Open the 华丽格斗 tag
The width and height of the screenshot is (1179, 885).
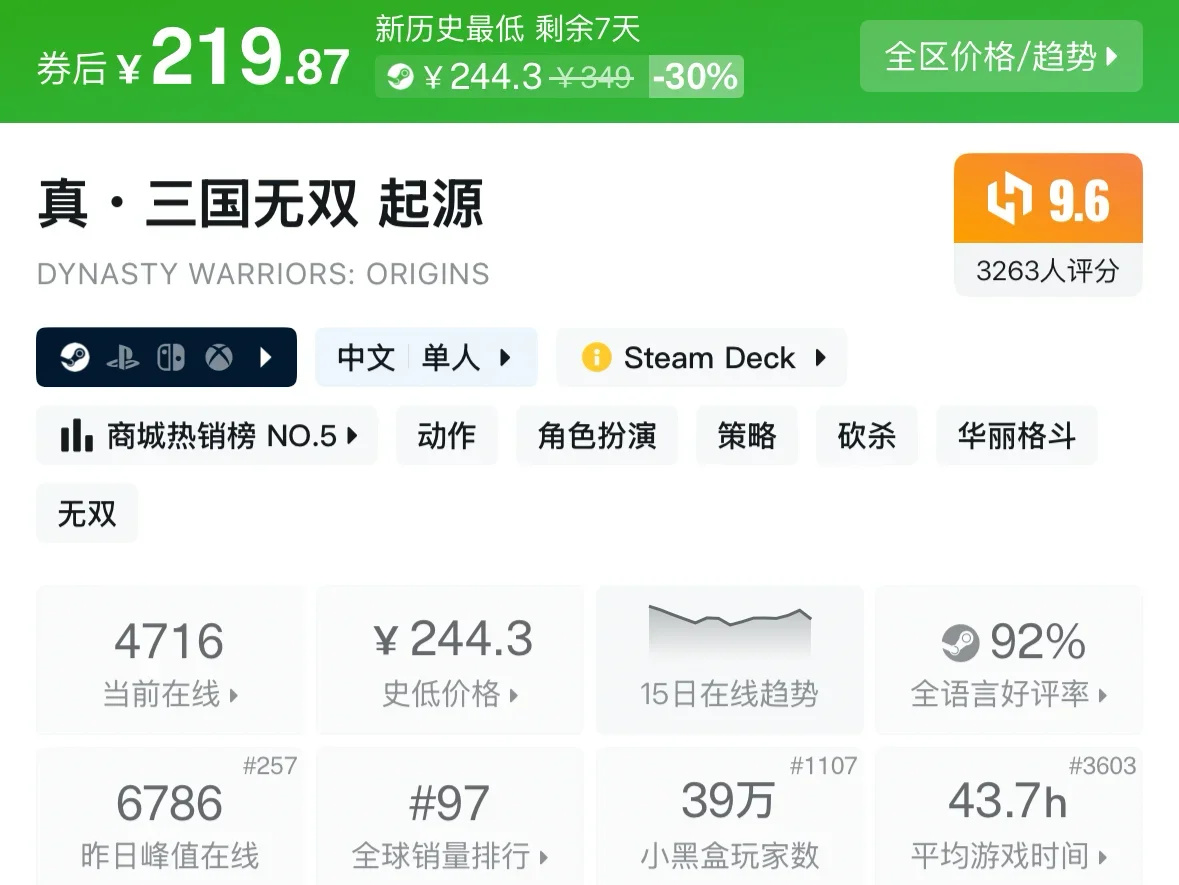pyautogui.click(x=1016, y=436)
